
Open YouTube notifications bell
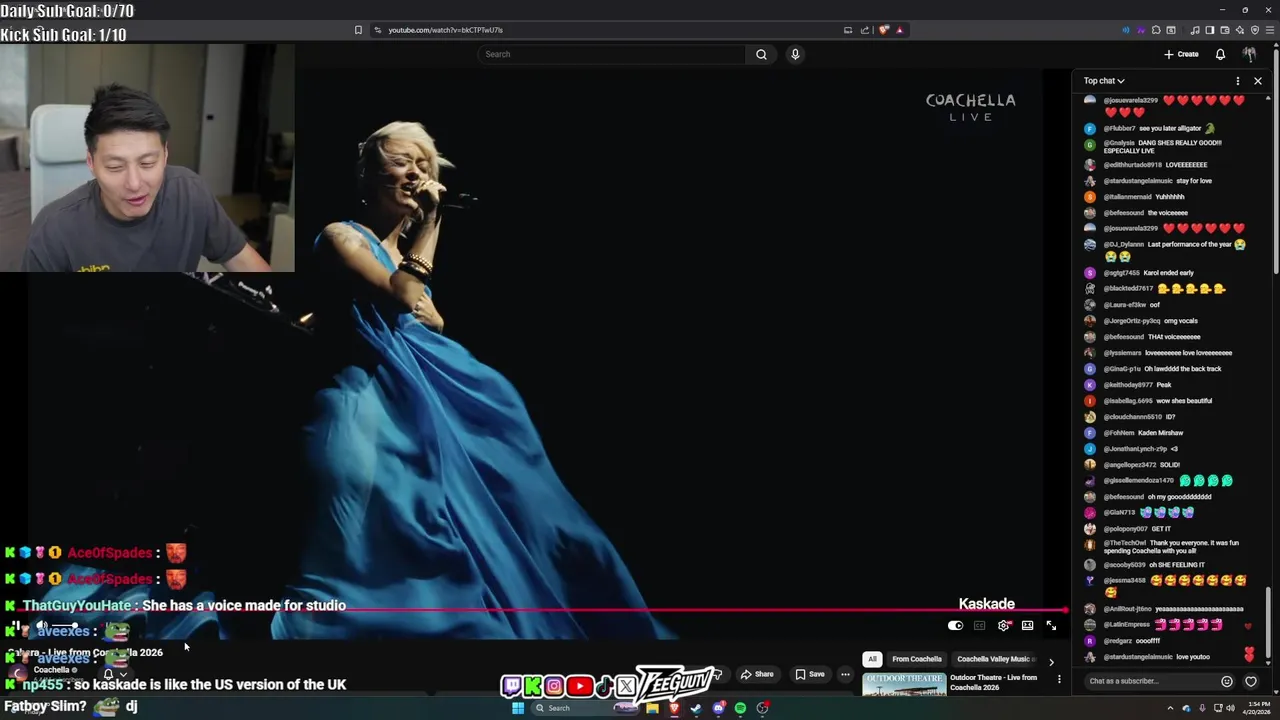coord(1220,54)
